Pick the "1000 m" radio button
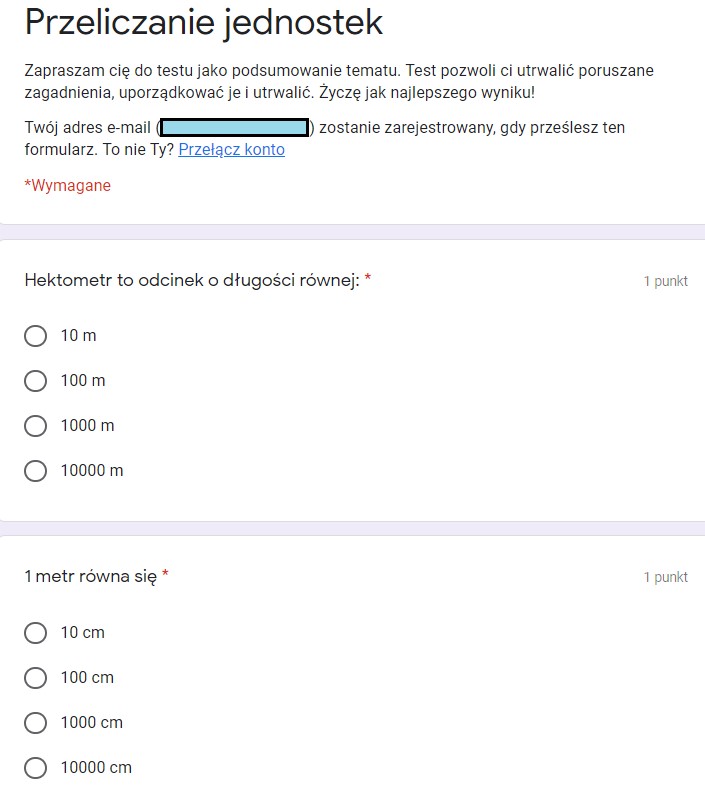This screenshot has height=791, width=705. (x=35, y=425)
